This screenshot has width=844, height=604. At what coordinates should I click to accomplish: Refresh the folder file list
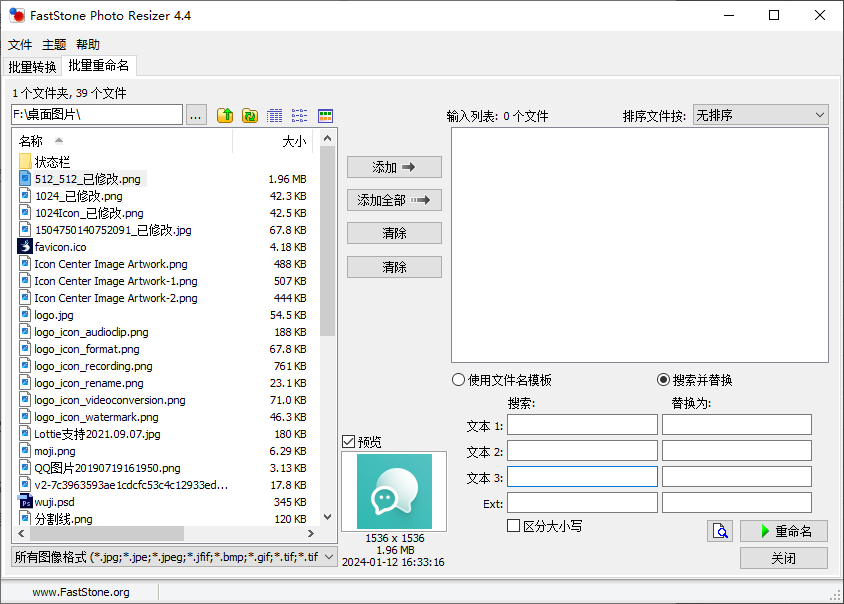[x=250, y=116]
